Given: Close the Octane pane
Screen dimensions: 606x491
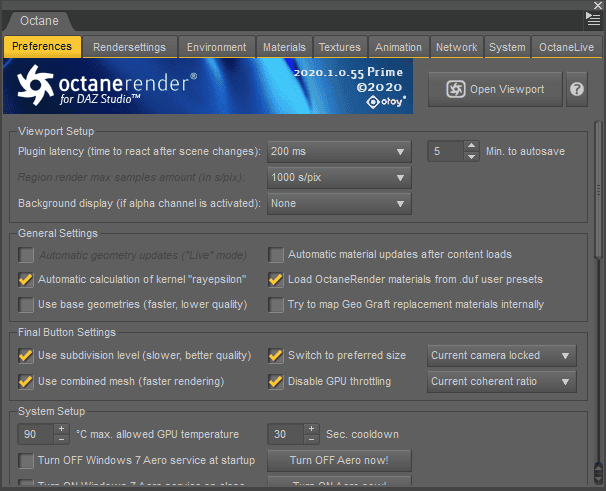Looking at the screenshot, I should click(x=597, y=5).
